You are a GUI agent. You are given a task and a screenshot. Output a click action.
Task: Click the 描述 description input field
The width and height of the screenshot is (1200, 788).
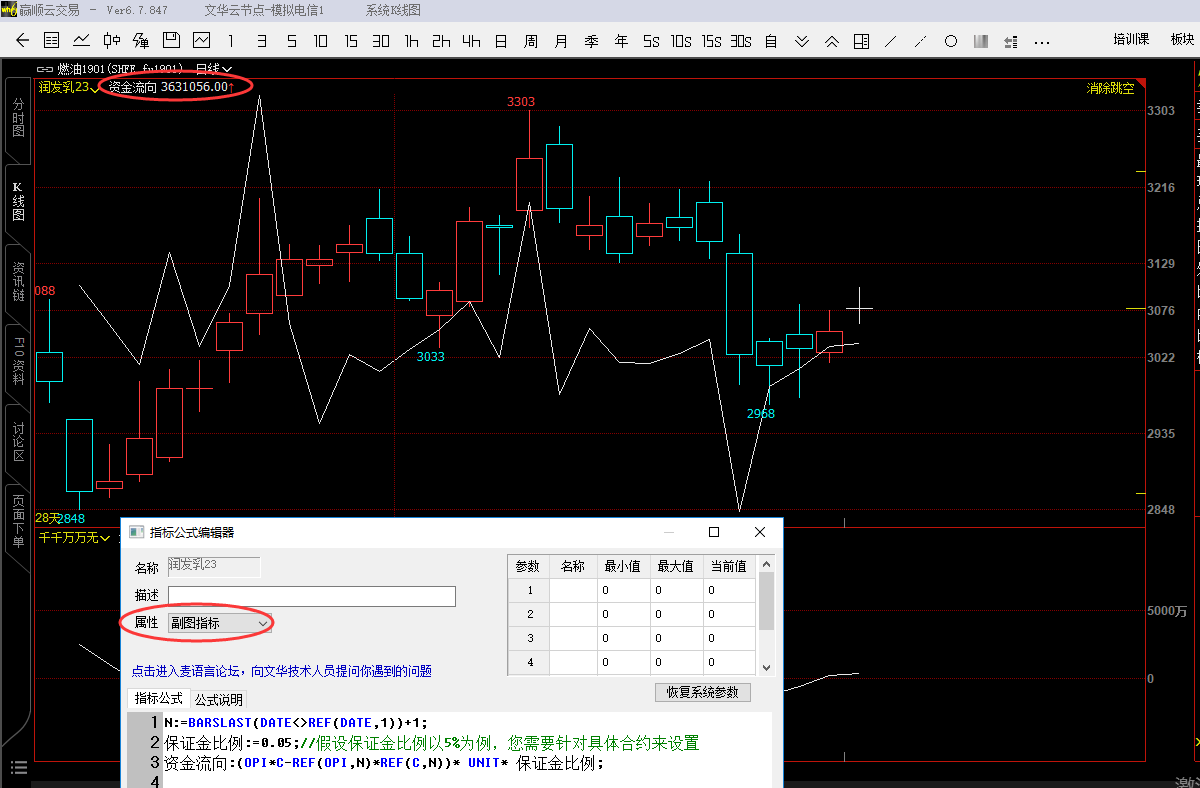coord(311,596)
